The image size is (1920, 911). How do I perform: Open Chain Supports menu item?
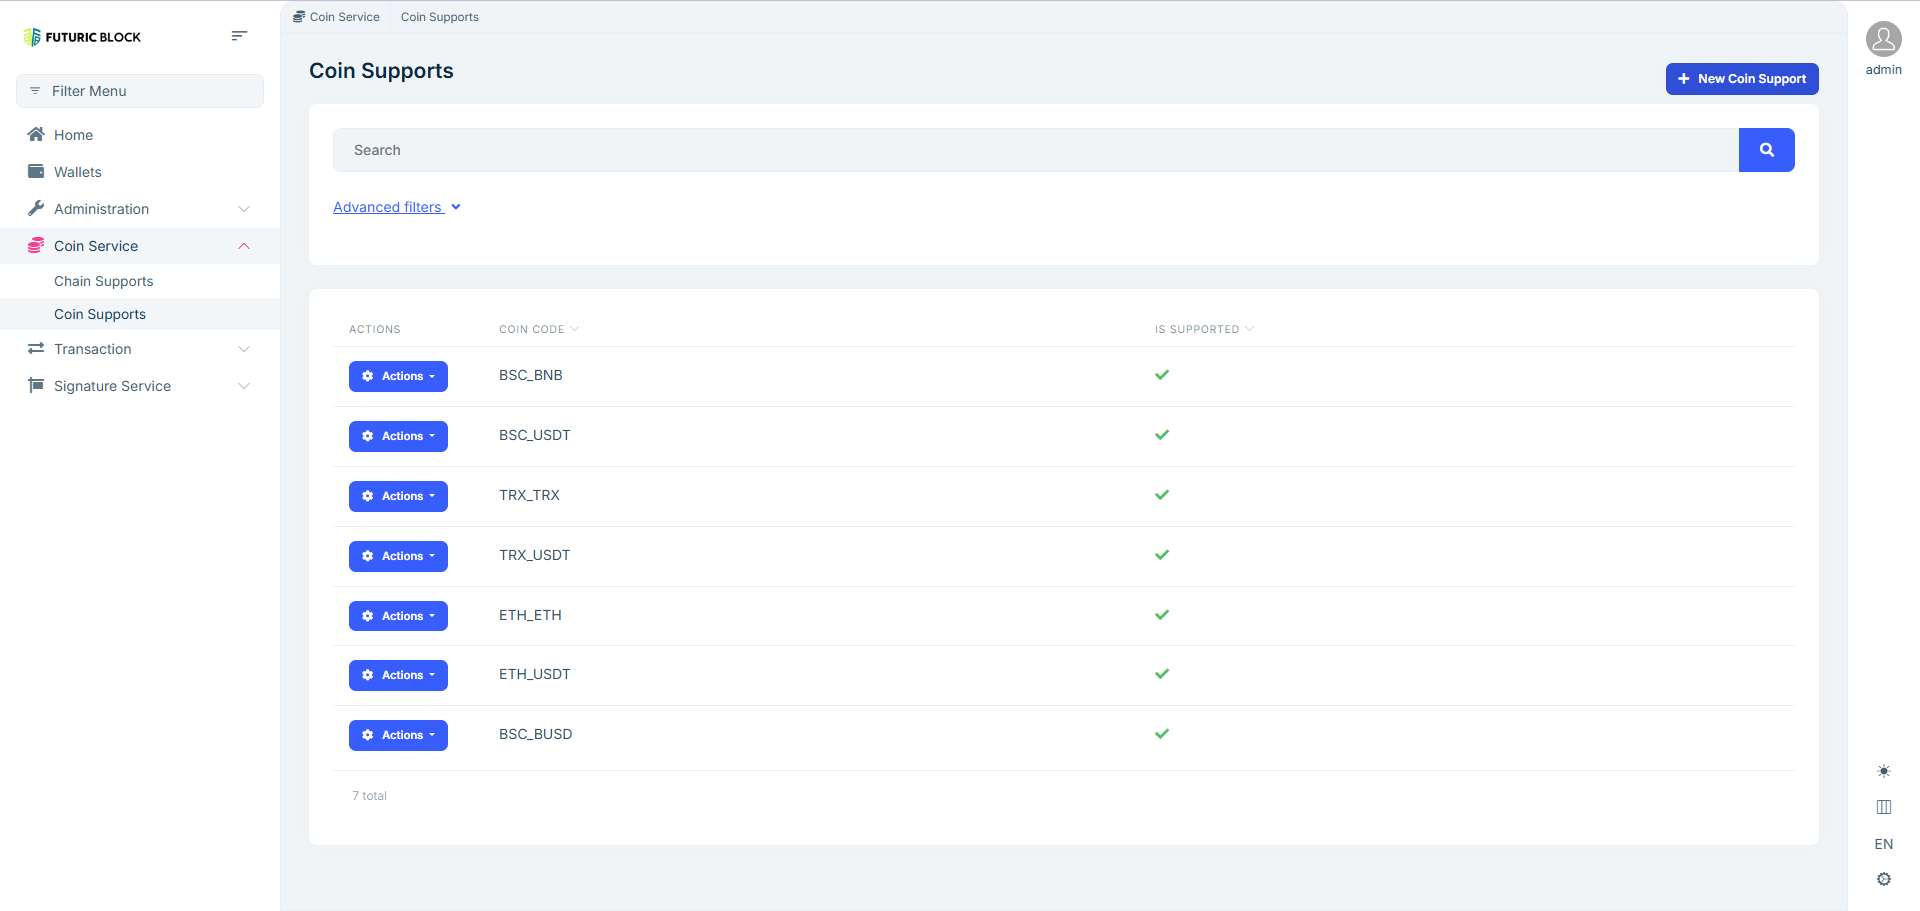coord(104,281)
